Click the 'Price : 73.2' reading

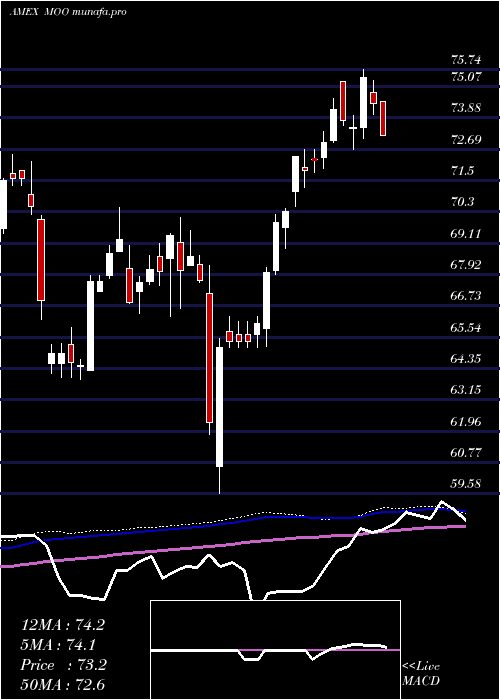(x=63, y=665)
